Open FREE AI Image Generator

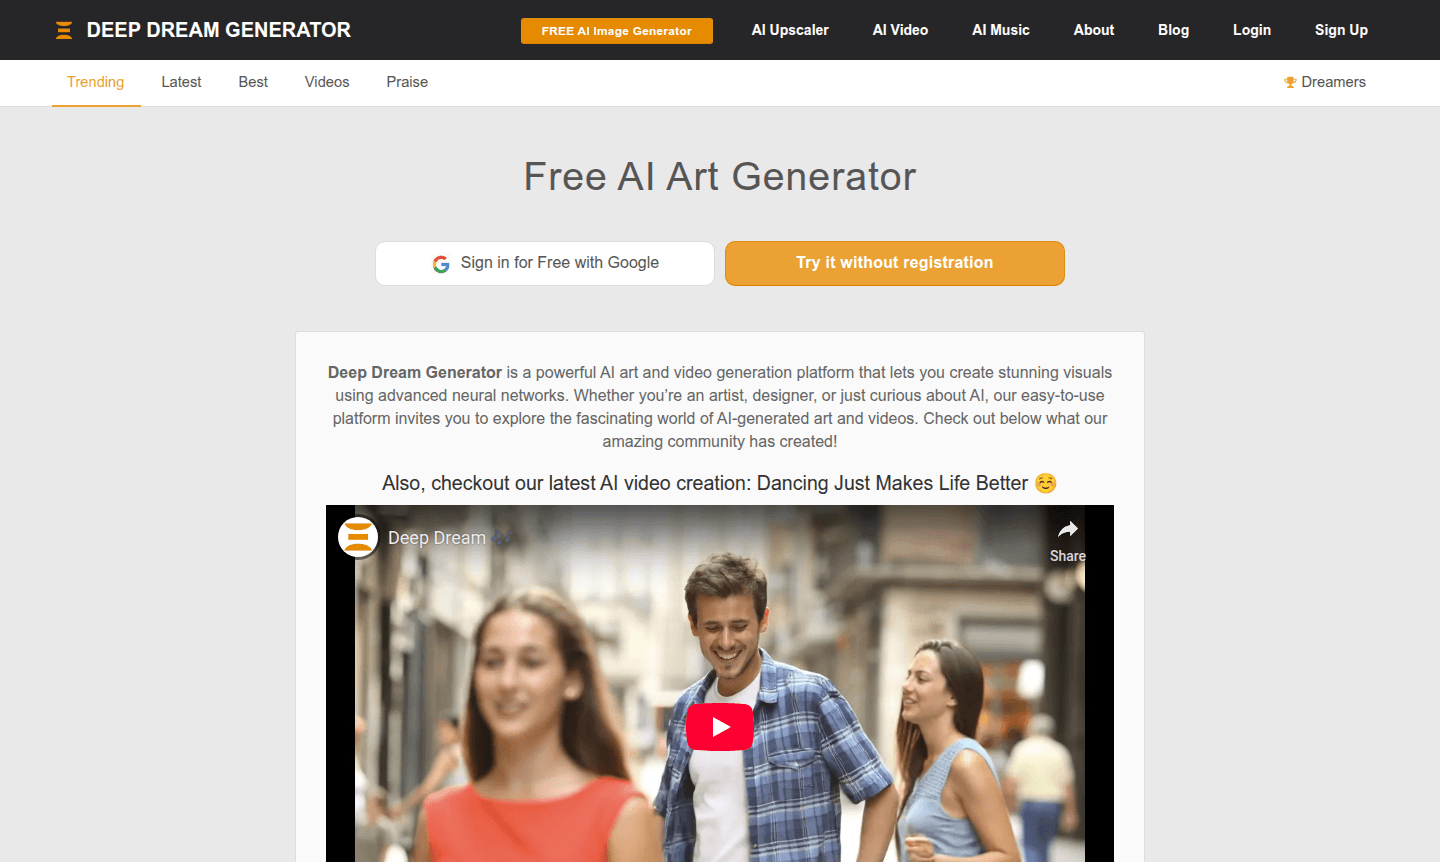pos(617,31)
